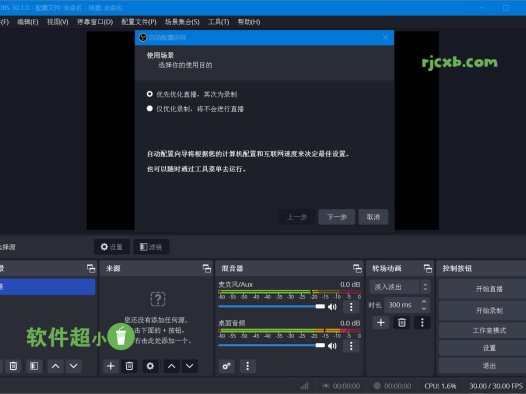Remove the selected source with trash icon
526x394 pixels.
click(x=129, y=366)
